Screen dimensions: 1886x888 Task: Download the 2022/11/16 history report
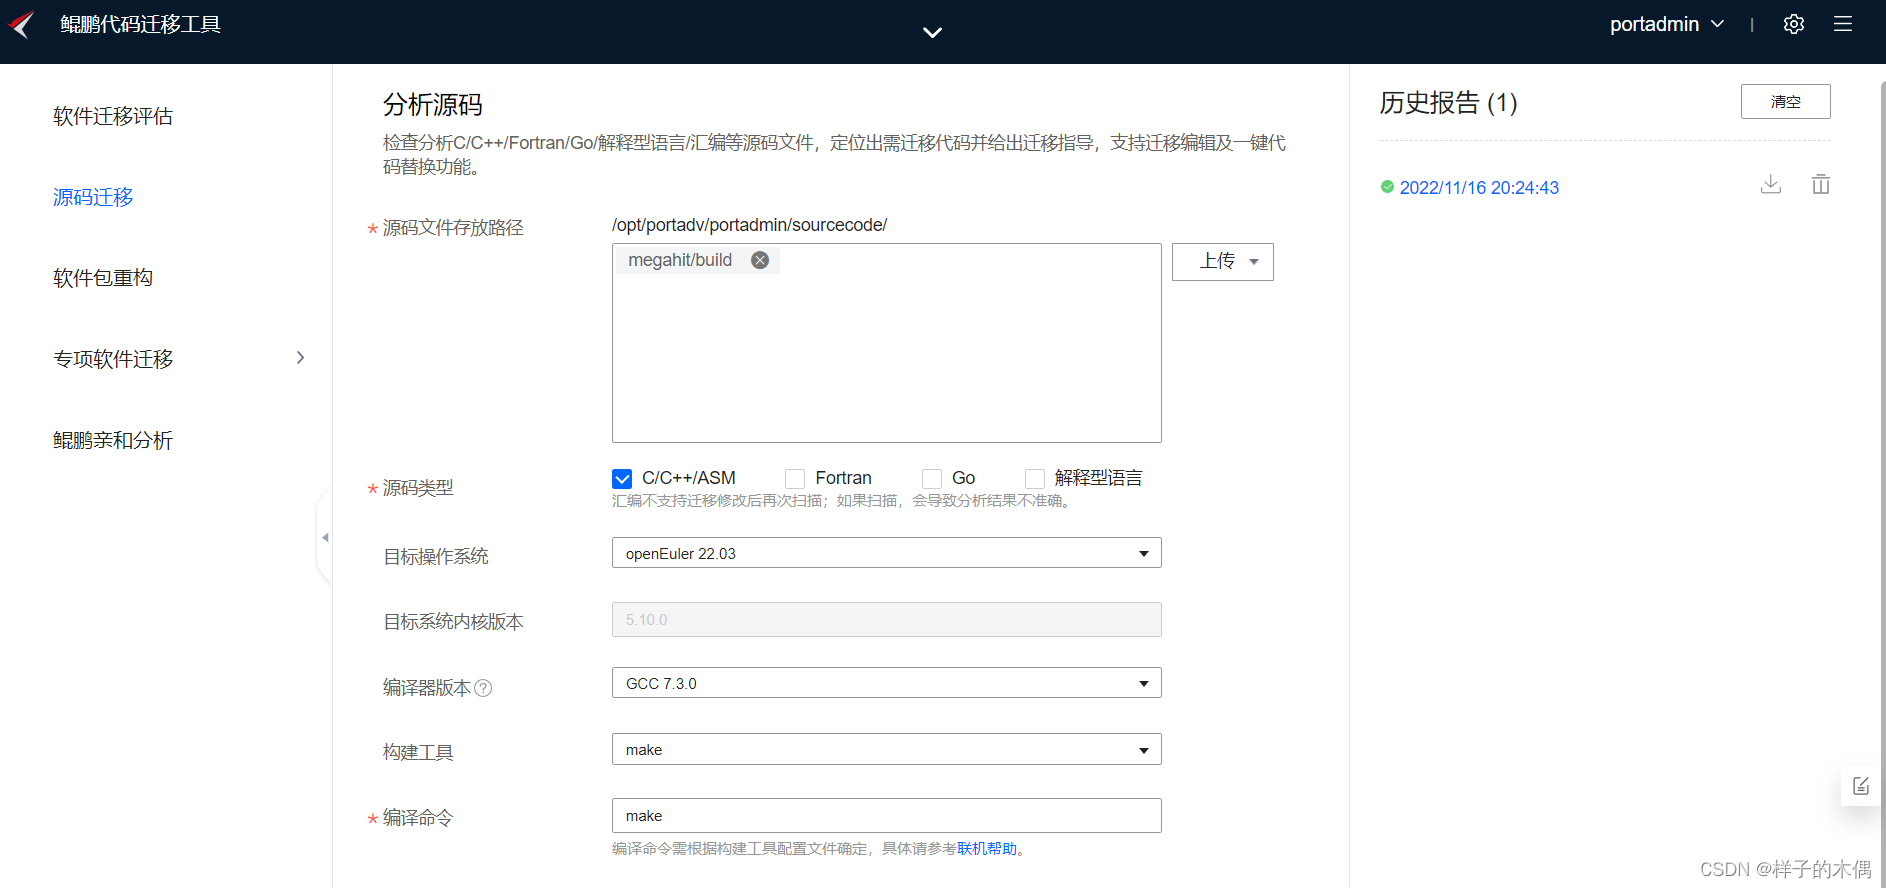(1771, 184)
